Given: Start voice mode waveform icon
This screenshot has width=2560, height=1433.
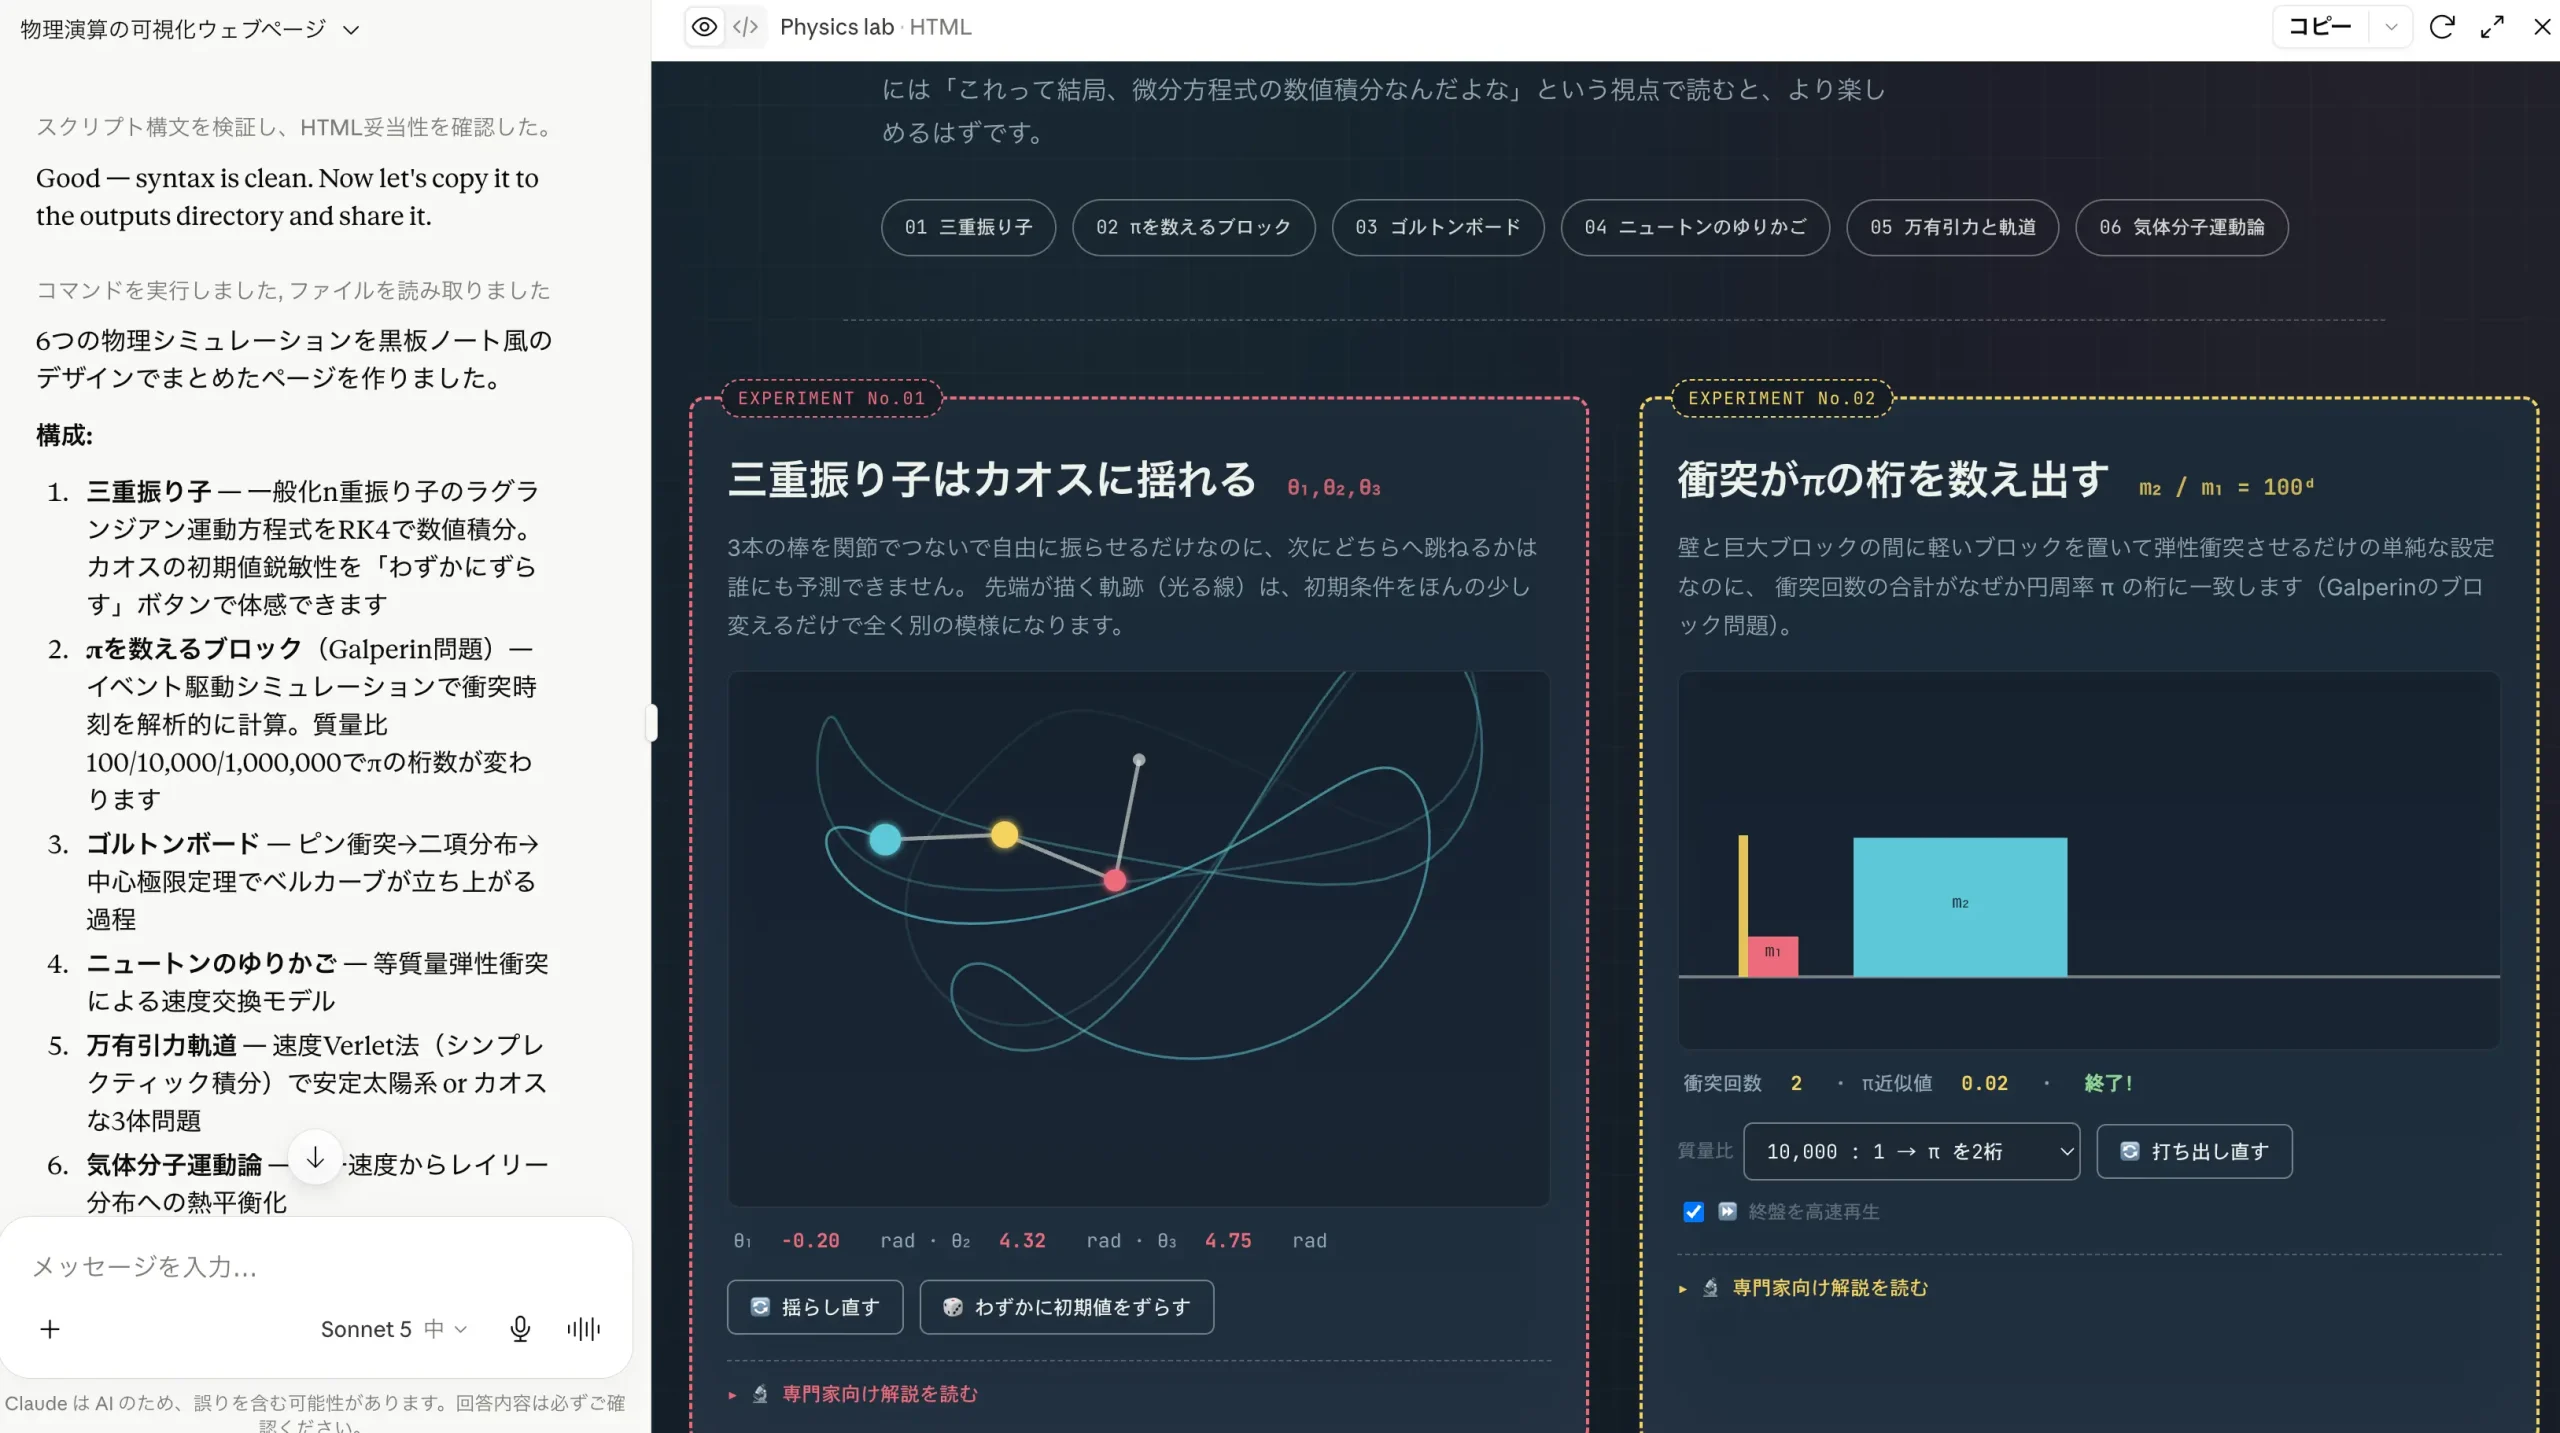Looking at the screenshot, I should pyautogui.click(x=584, y=1328).
